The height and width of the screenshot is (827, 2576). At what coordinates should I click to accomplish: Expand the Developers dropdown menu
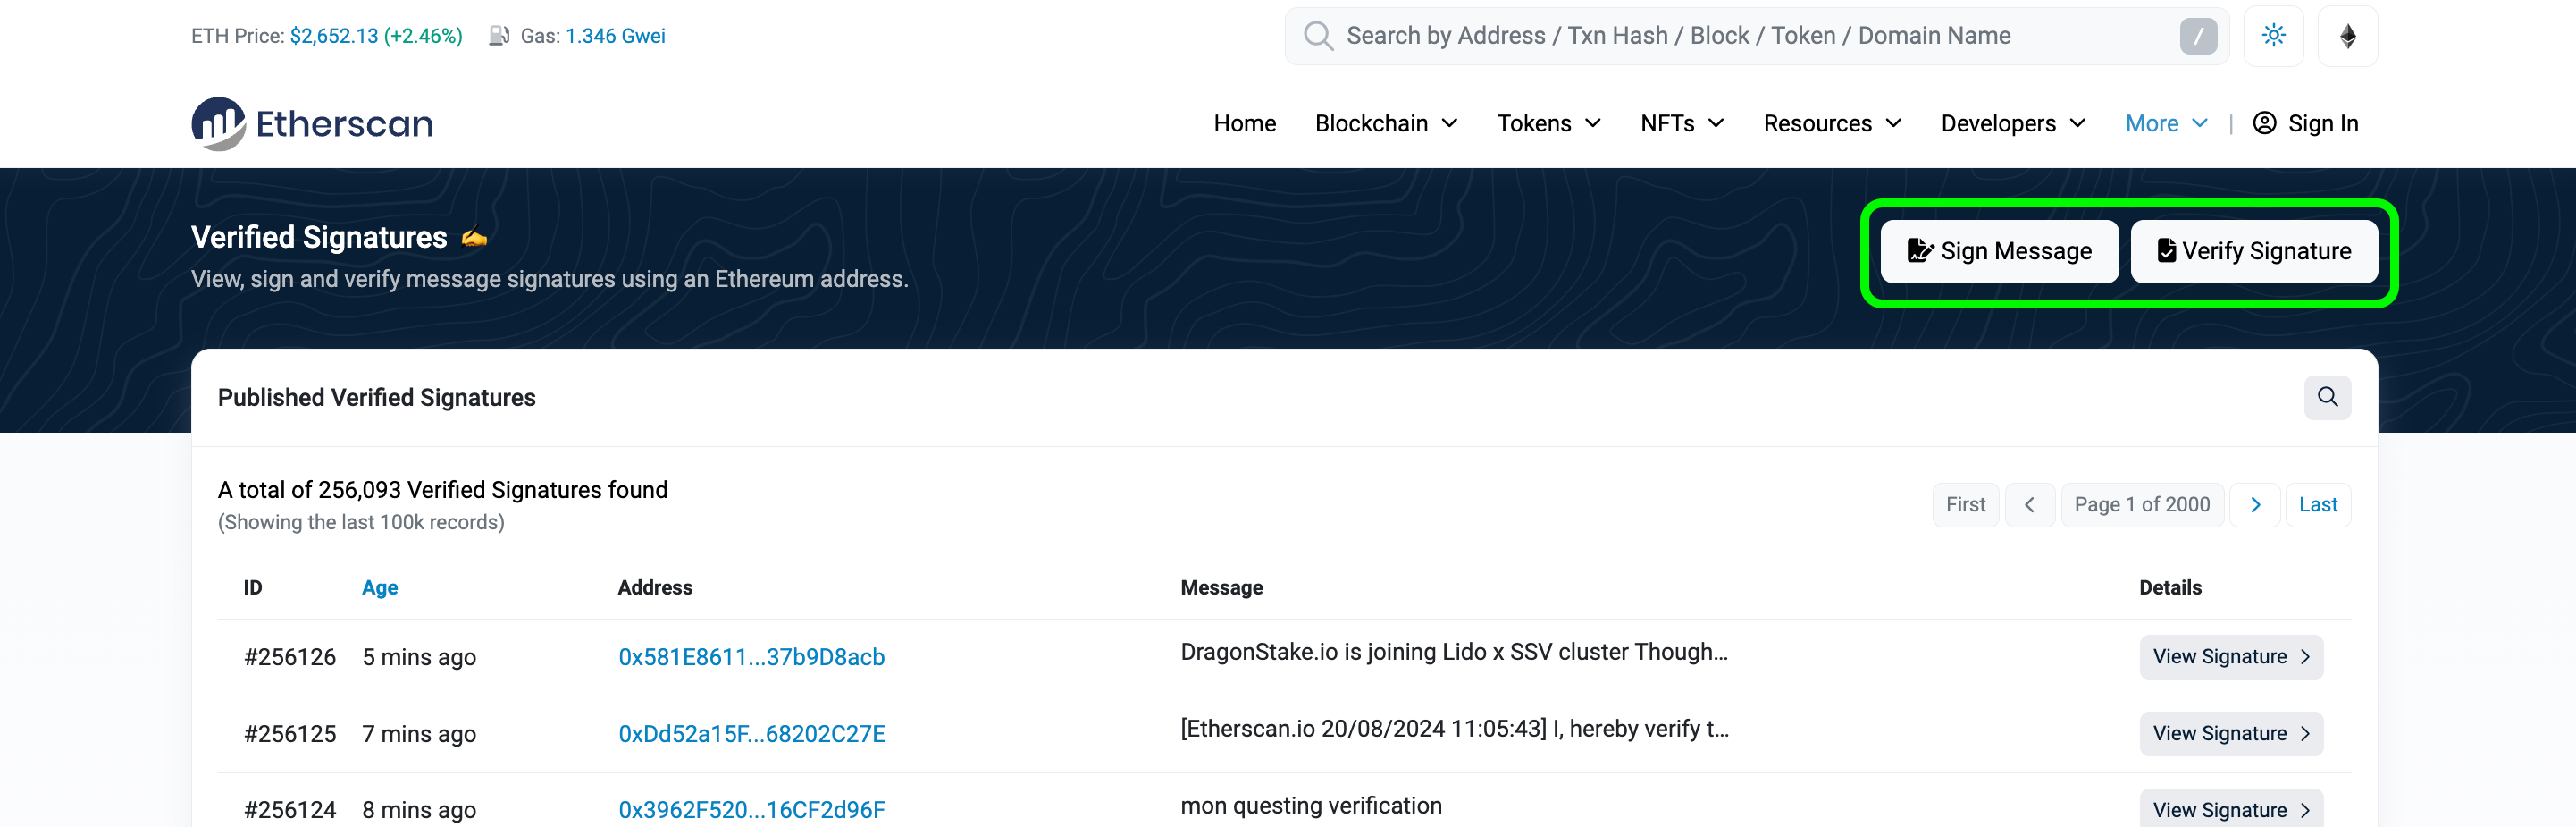click(x=2012, y=123)
